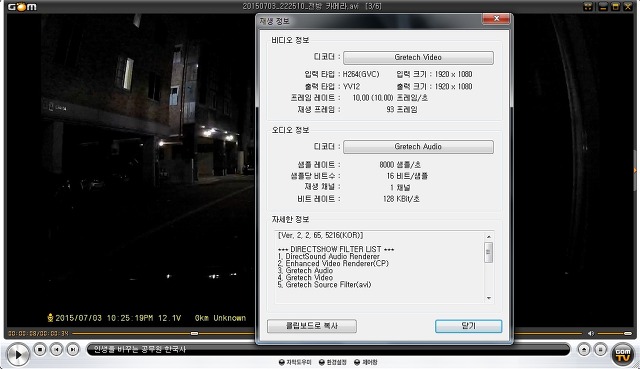
Task: Open the Gretech Video decoder button
Action: [418, 58]
